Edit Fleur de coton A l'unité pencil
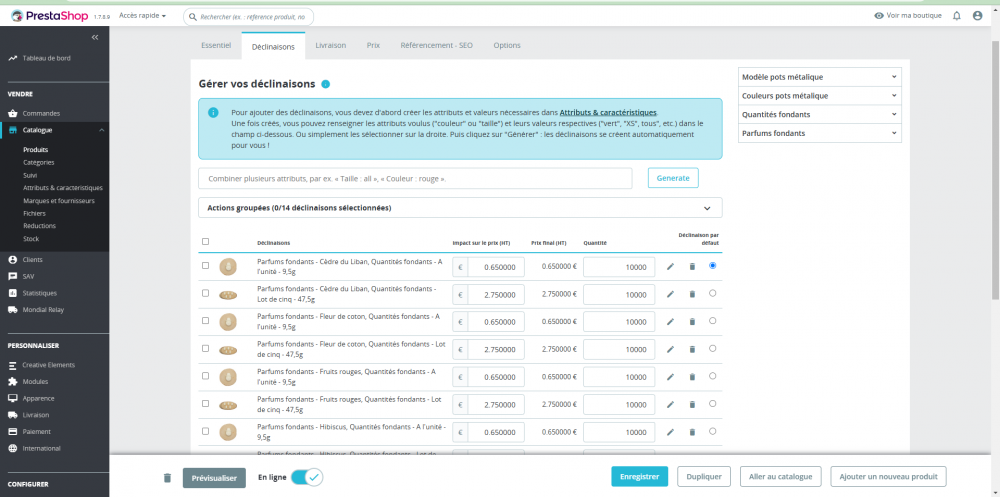The width and height of the screenshot is (1000, 497). (670, 322)
